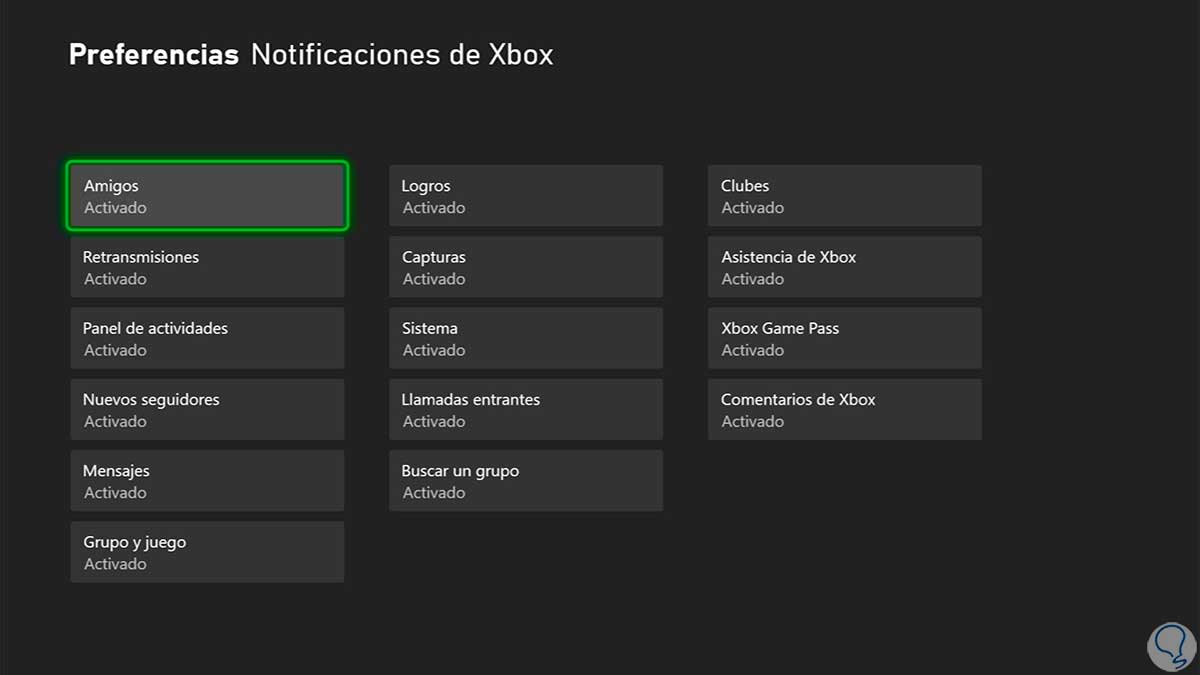Viewport: 1200px width, 675px height.
Task: Select the Nuevos seguidores tile
Action: 207,410
